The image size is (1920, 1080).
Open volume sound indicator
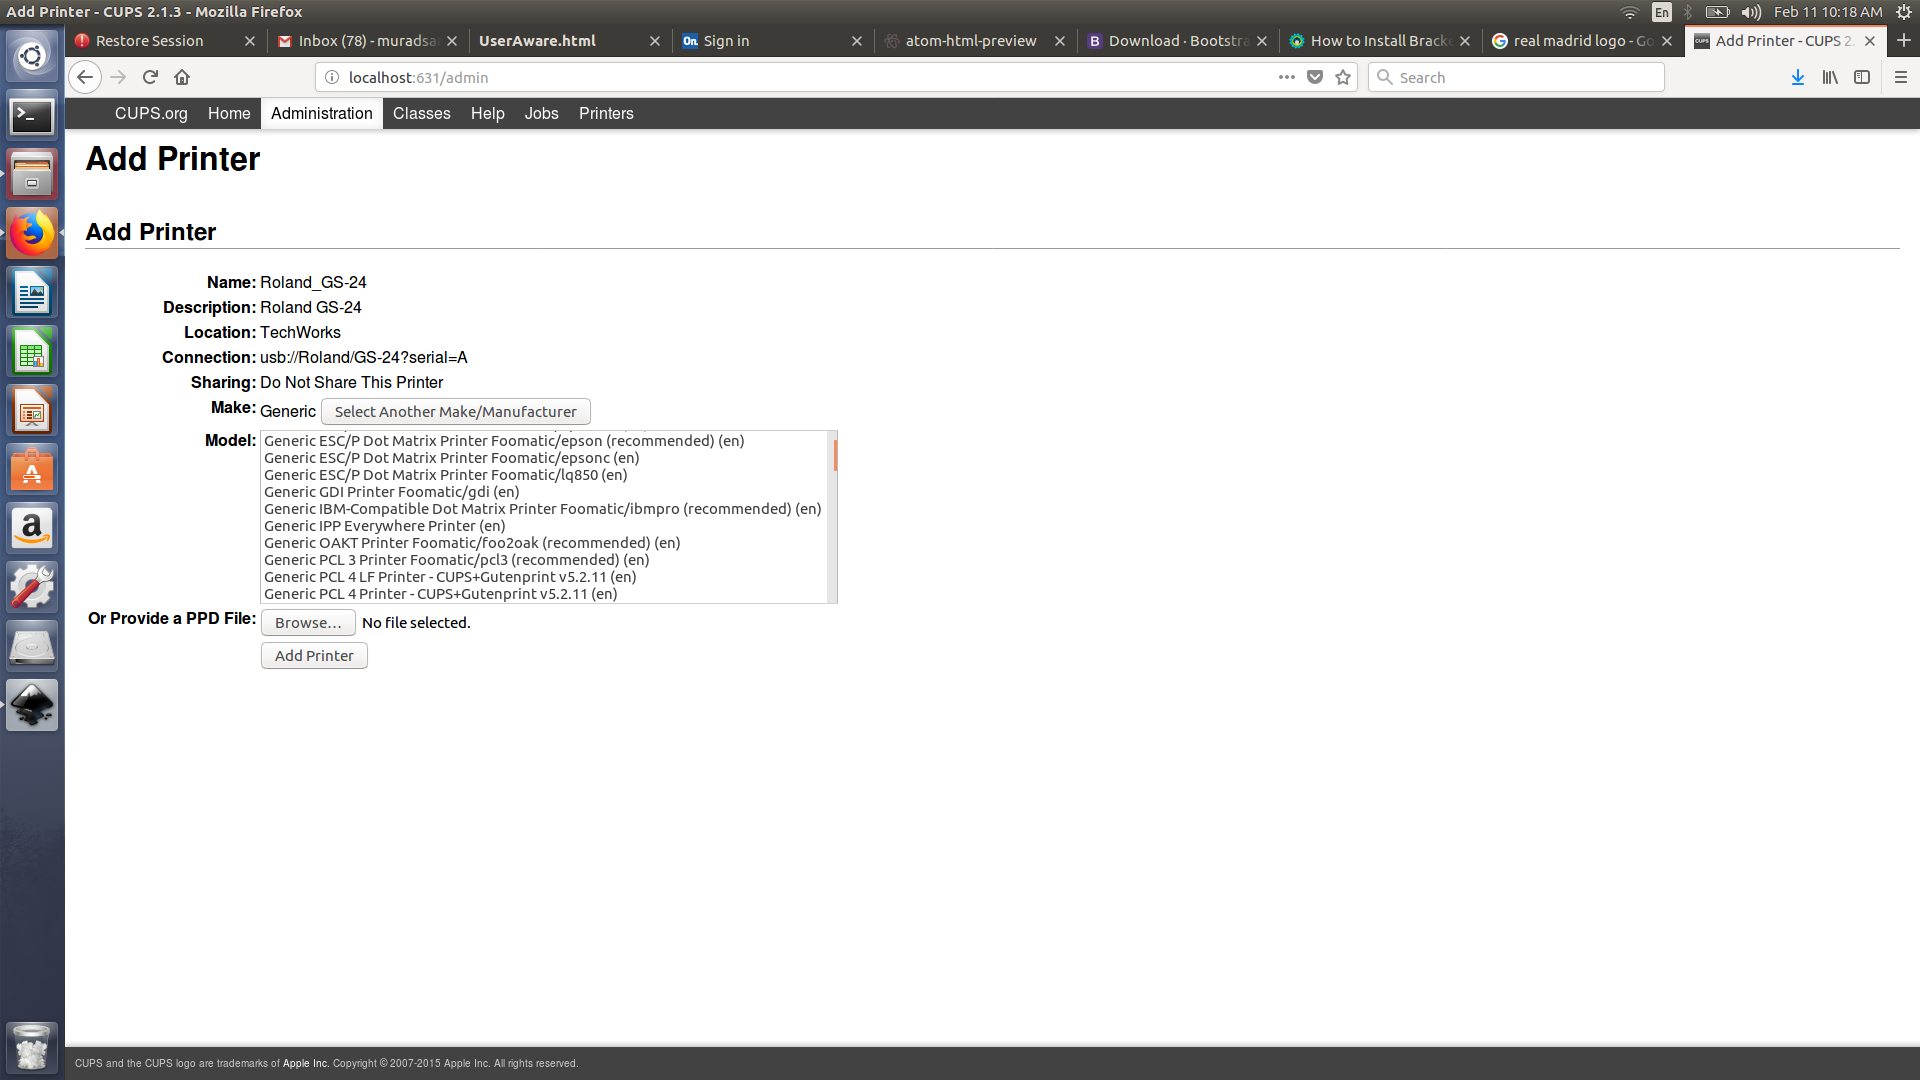(1751, 12)
